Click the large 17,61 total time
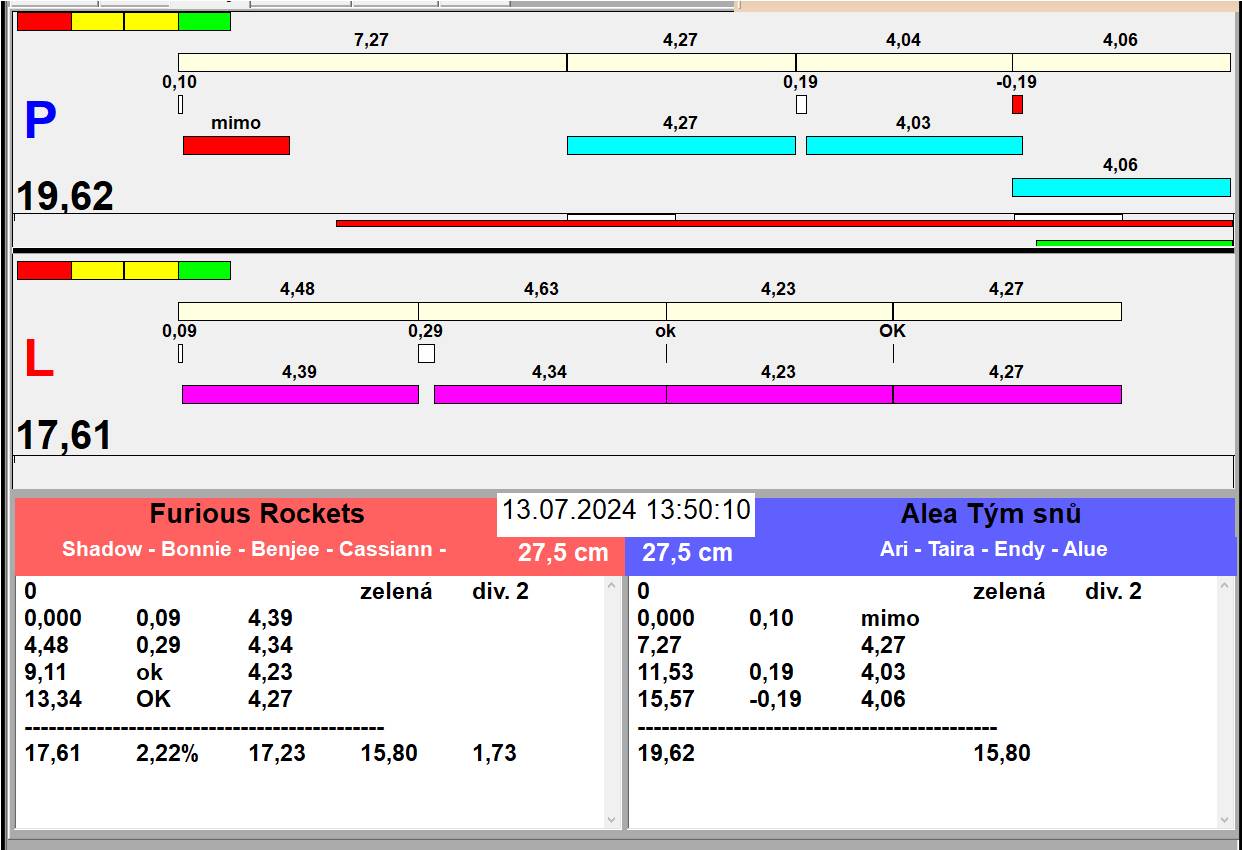Image resolution: width=1242 pixels, height=850 pixels. pyautogui.click(x=64, y=435)
